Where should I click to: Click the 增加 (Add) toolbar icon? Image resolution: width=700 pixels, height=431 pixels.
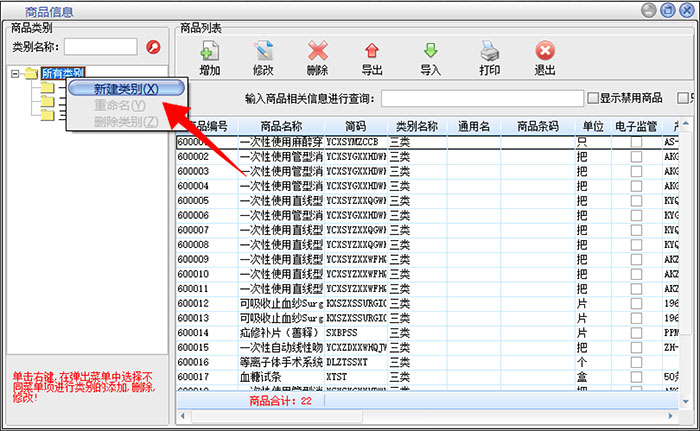click(x=210, y=57)
